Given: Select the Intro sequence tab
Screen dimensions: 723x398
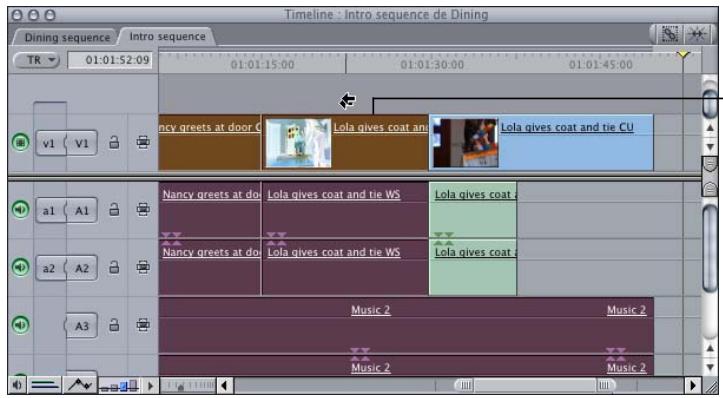Looking at the screenshot, I should coord(167,36).
